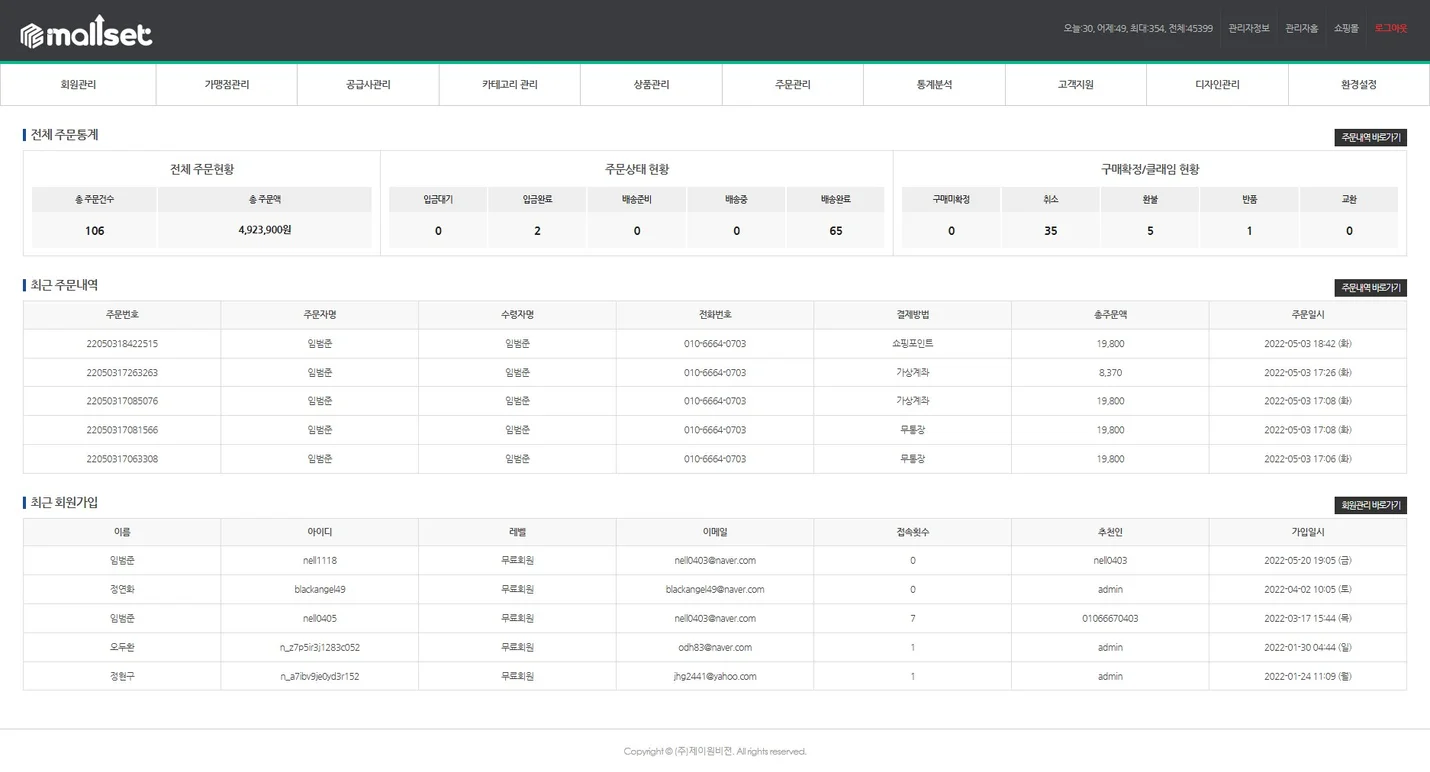Viewport: 1430px width, 772px height.
Task: Click 주문내역 바로가기 button beside 전체 주문통계
Action: [x=1371, y=138]
